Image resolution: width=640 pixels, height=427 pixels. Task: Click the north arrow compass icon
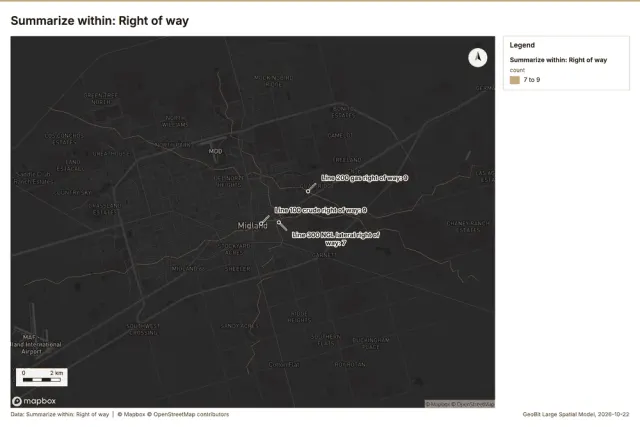(478, 58)
